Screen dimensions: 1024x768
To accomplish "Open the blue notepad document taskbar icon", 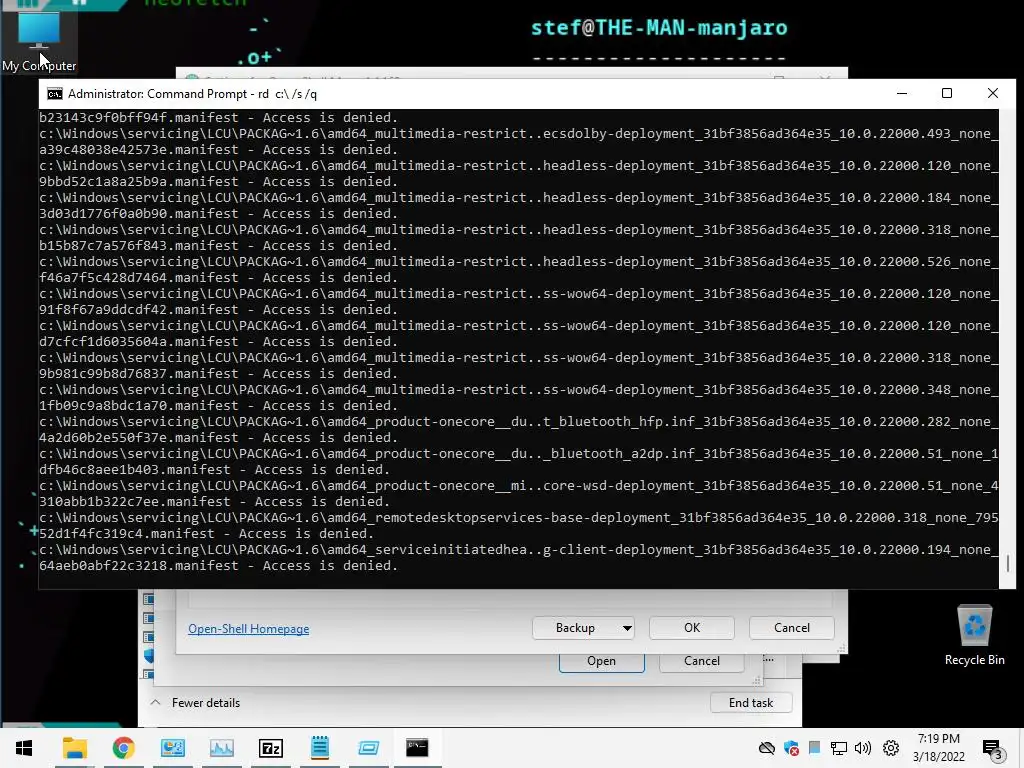I will [x=319, y=748].
